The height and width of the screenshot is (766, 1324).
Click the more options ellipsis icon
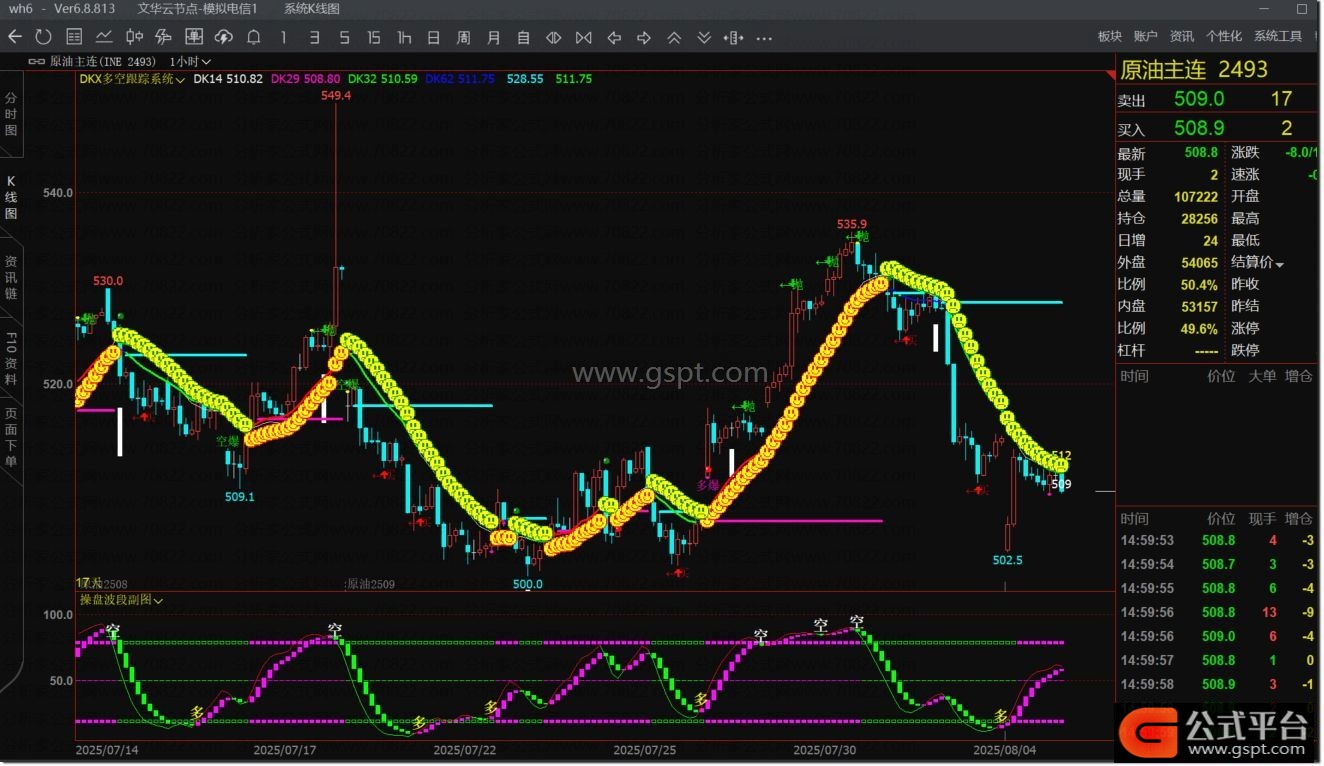[x=764, y=38]
